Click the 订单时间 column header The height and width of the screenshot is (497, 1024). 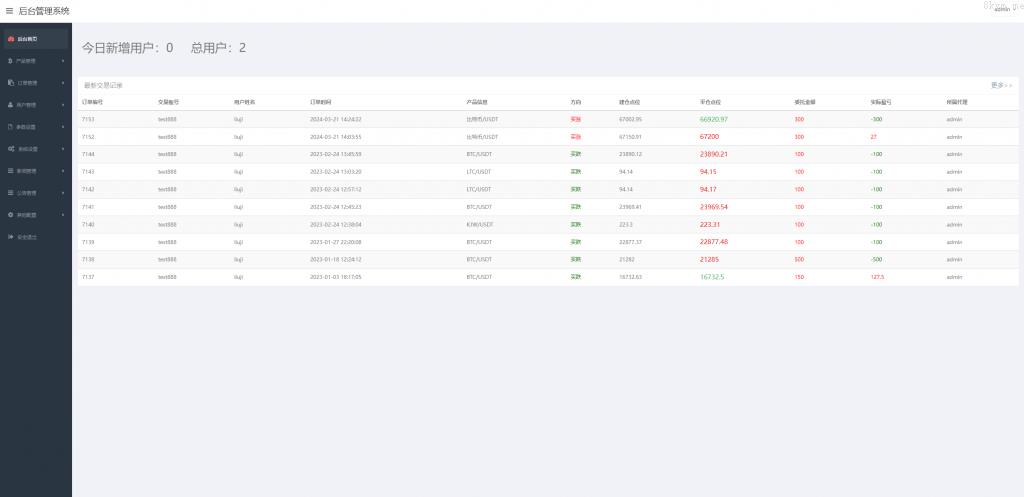click(321, 102)
